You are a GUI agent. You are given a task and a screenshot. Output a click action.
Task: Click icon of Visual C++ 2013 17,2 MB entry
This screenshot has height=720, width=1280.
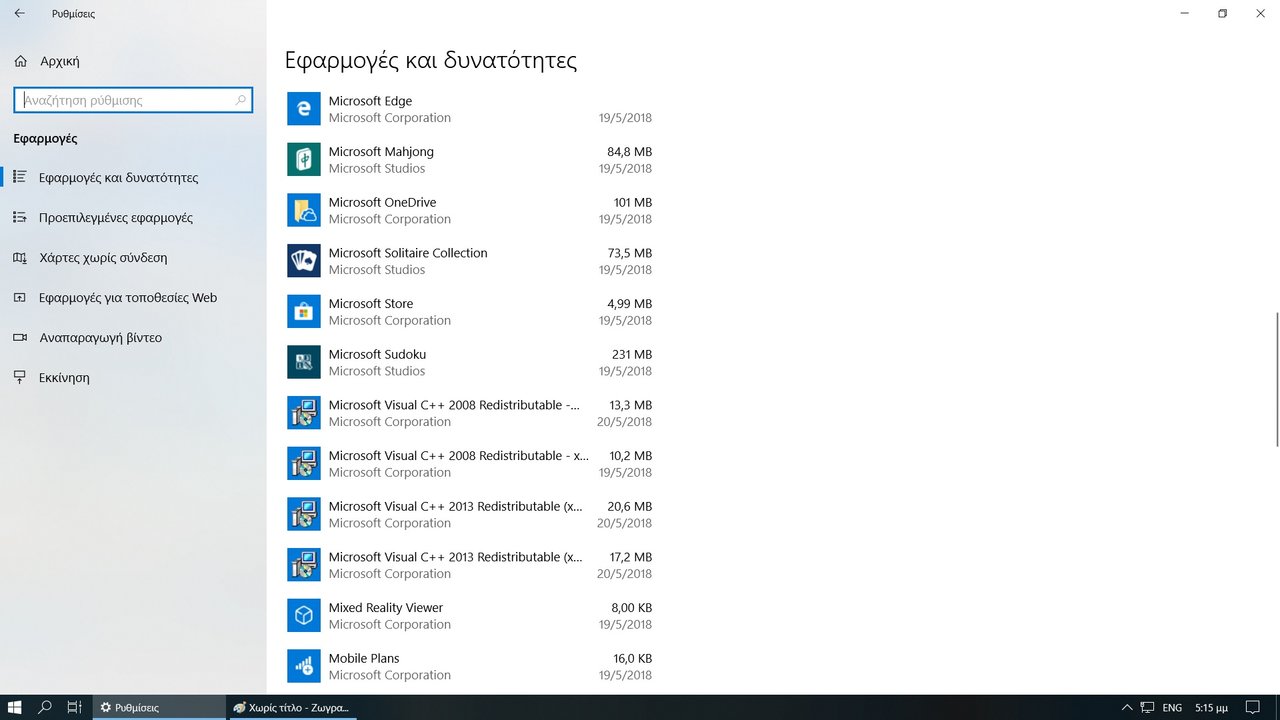pos(304,565)
